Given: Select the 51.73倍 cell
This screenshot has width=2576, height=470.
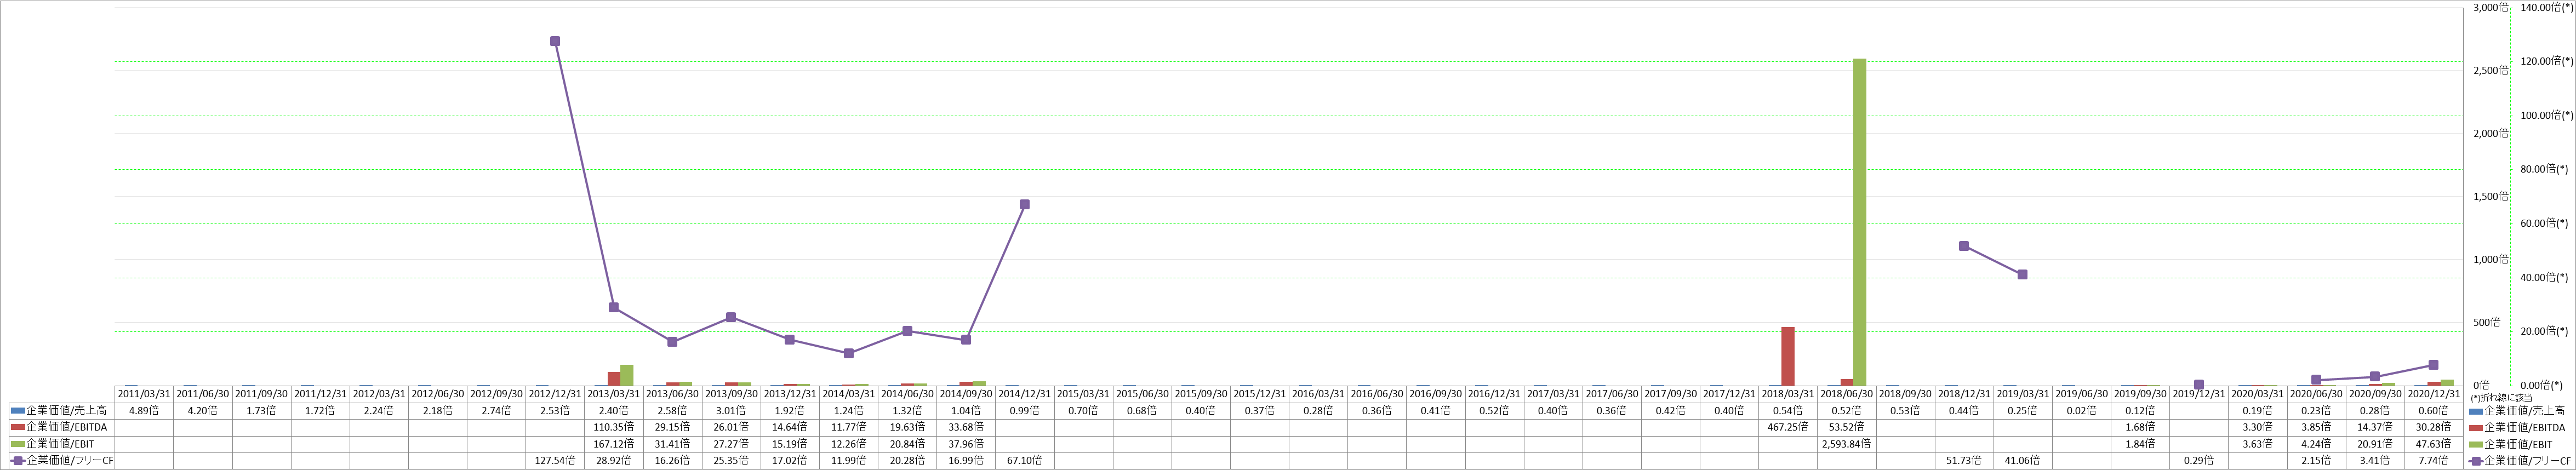Looking at the screenshot, I should click(1964, 461).
